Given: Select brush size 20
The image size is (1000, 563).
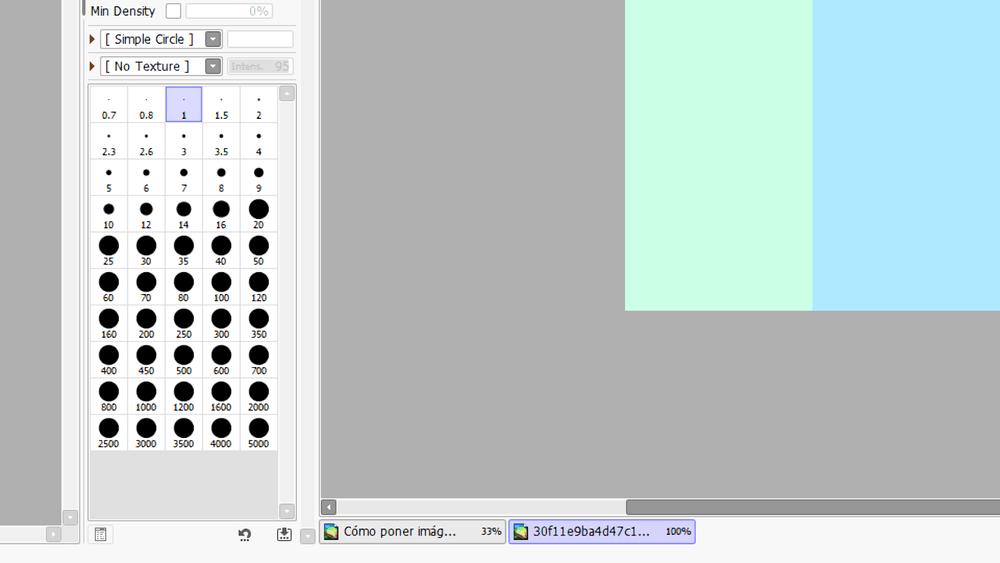Looking at the screenshot, I should click(258, 214).
